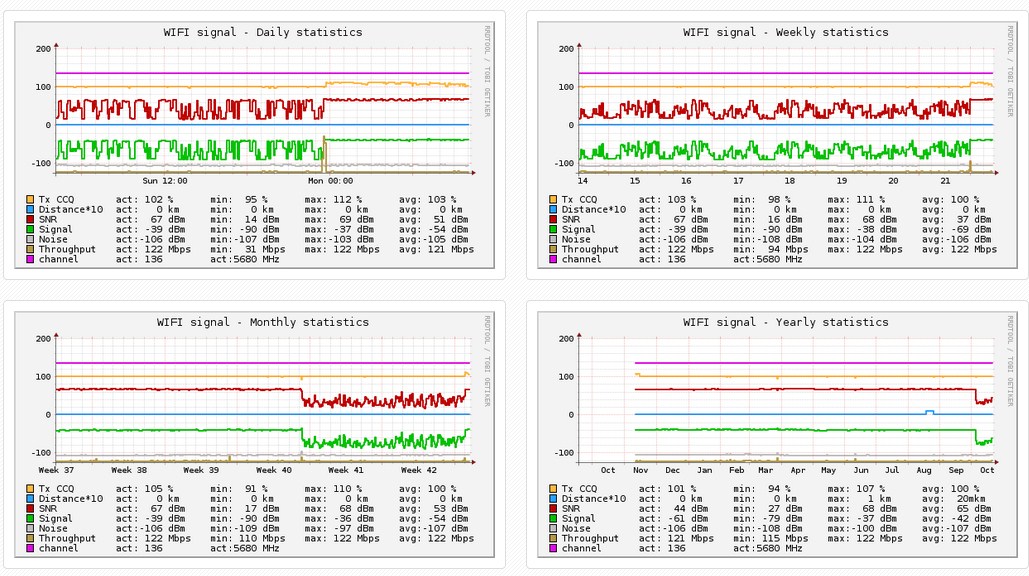Image resolution: width=1029 pixels, height=576 pixels.
Task: Click the "Nov" month label on Yearly graph
Action: point(640,470)
